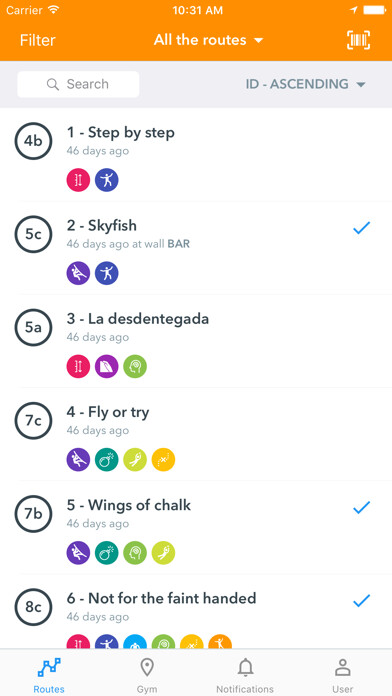Tap the barcode scanner icon
392x696 pixels.
coord(358,40)
